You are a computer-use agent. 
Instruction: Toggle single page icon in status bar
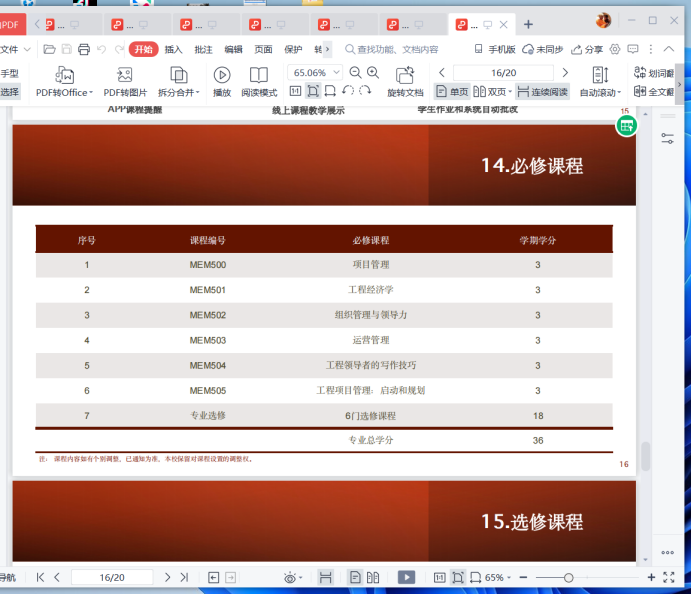pos(355,577)
